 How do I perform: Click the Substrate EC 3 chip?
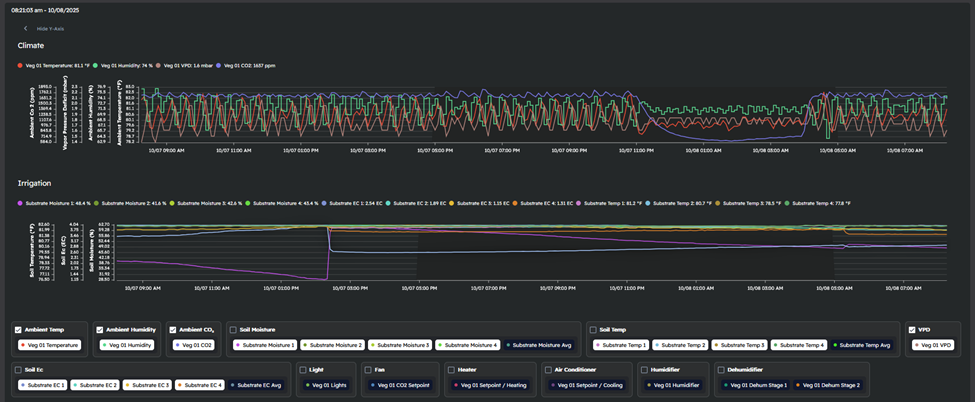[x=145, y=385]
